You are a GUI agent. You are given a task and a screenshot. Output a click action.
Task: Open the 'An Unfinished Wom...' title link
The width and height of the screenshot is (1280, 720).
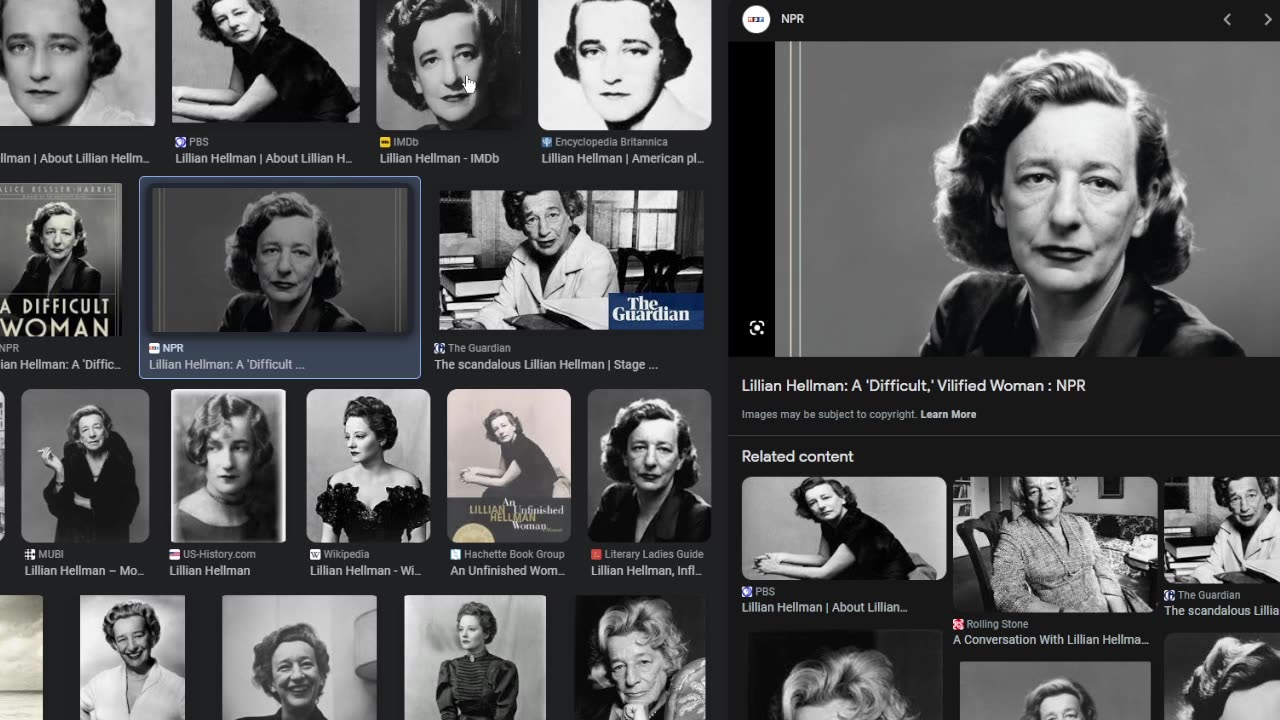click(508, 571)
